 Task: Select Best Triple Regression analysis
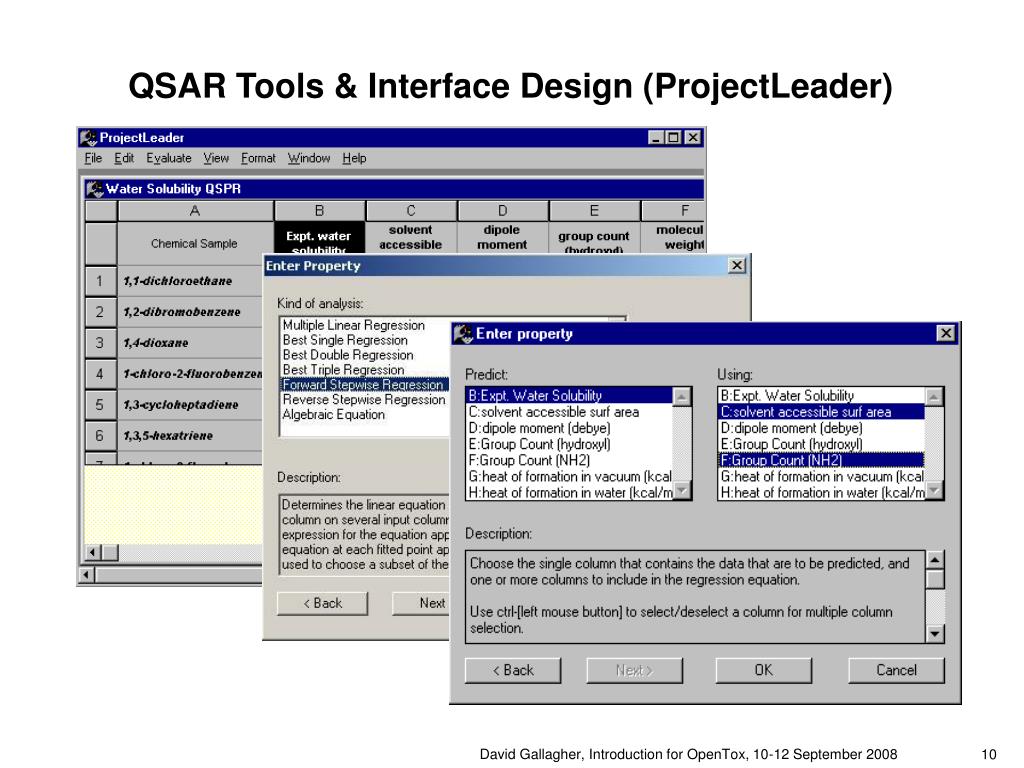tap(344, 370)
